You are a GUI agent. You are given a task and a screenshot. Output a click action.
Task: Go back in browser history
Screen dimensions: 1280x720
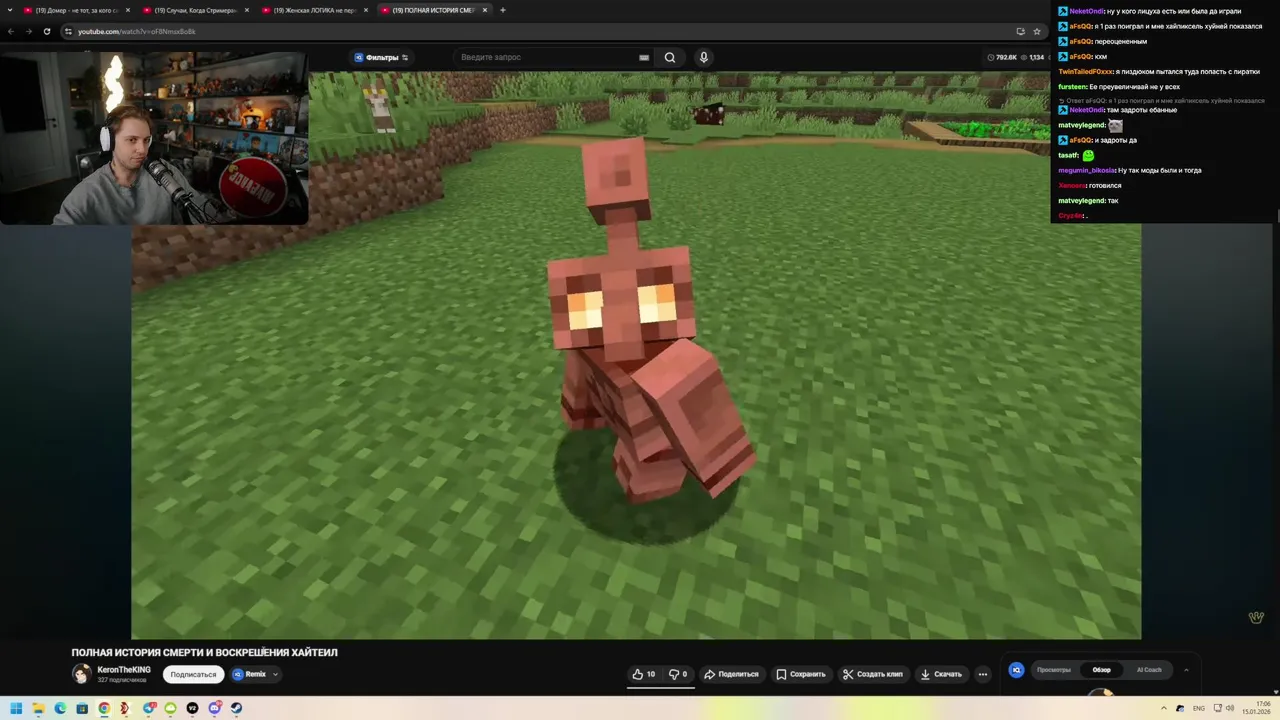[11, 31]
